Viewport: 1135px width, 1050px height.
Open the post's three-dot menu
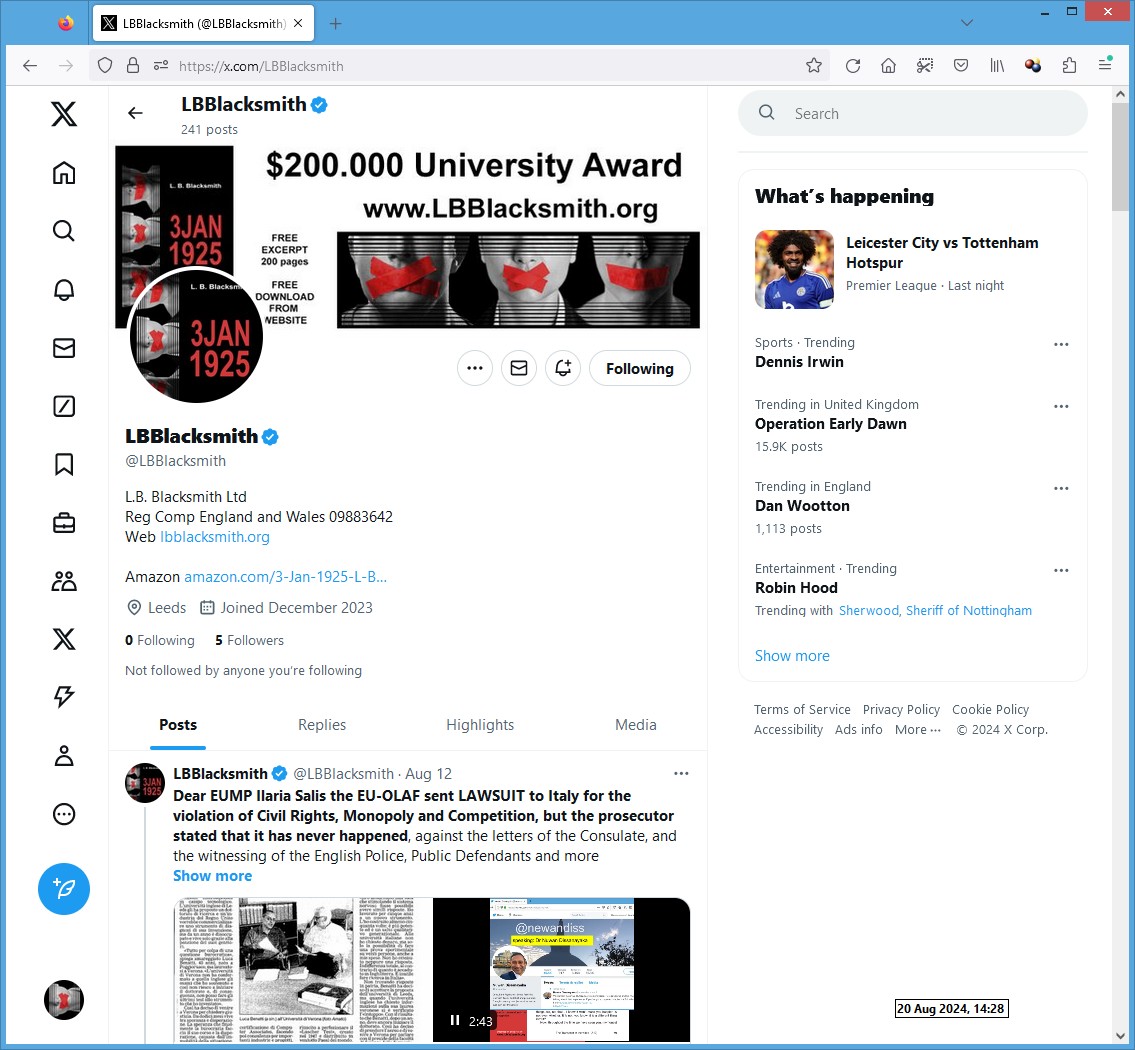(x=681, y=773)
